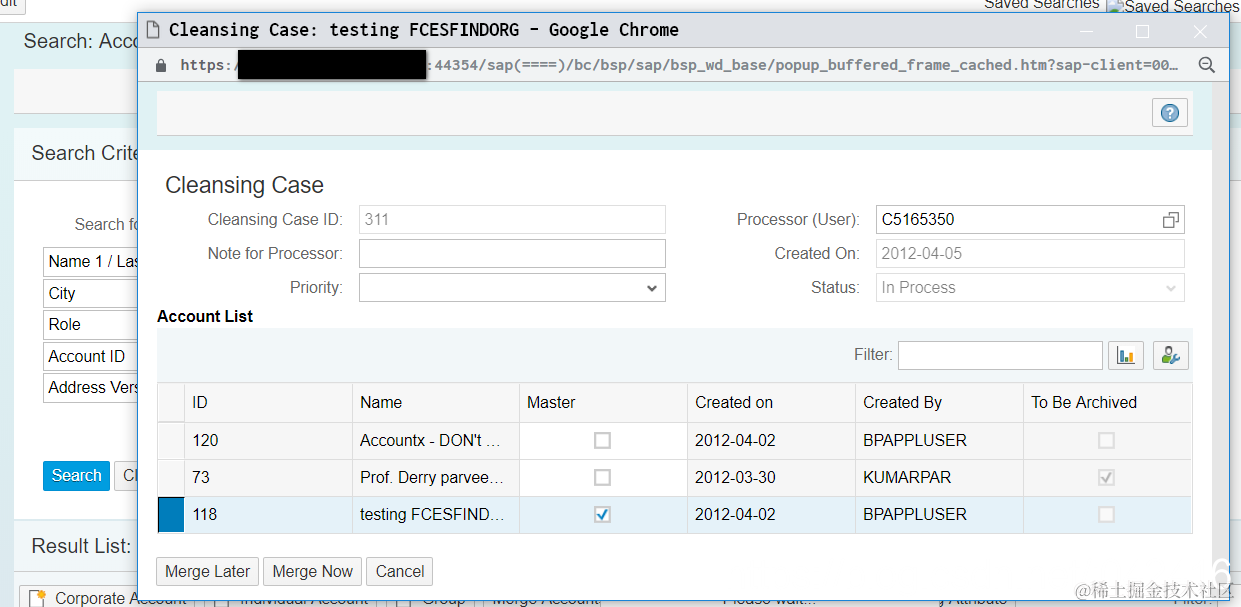Click Chrome zoom magnifier icon

pyautogui.click(x=1207, y=65)
